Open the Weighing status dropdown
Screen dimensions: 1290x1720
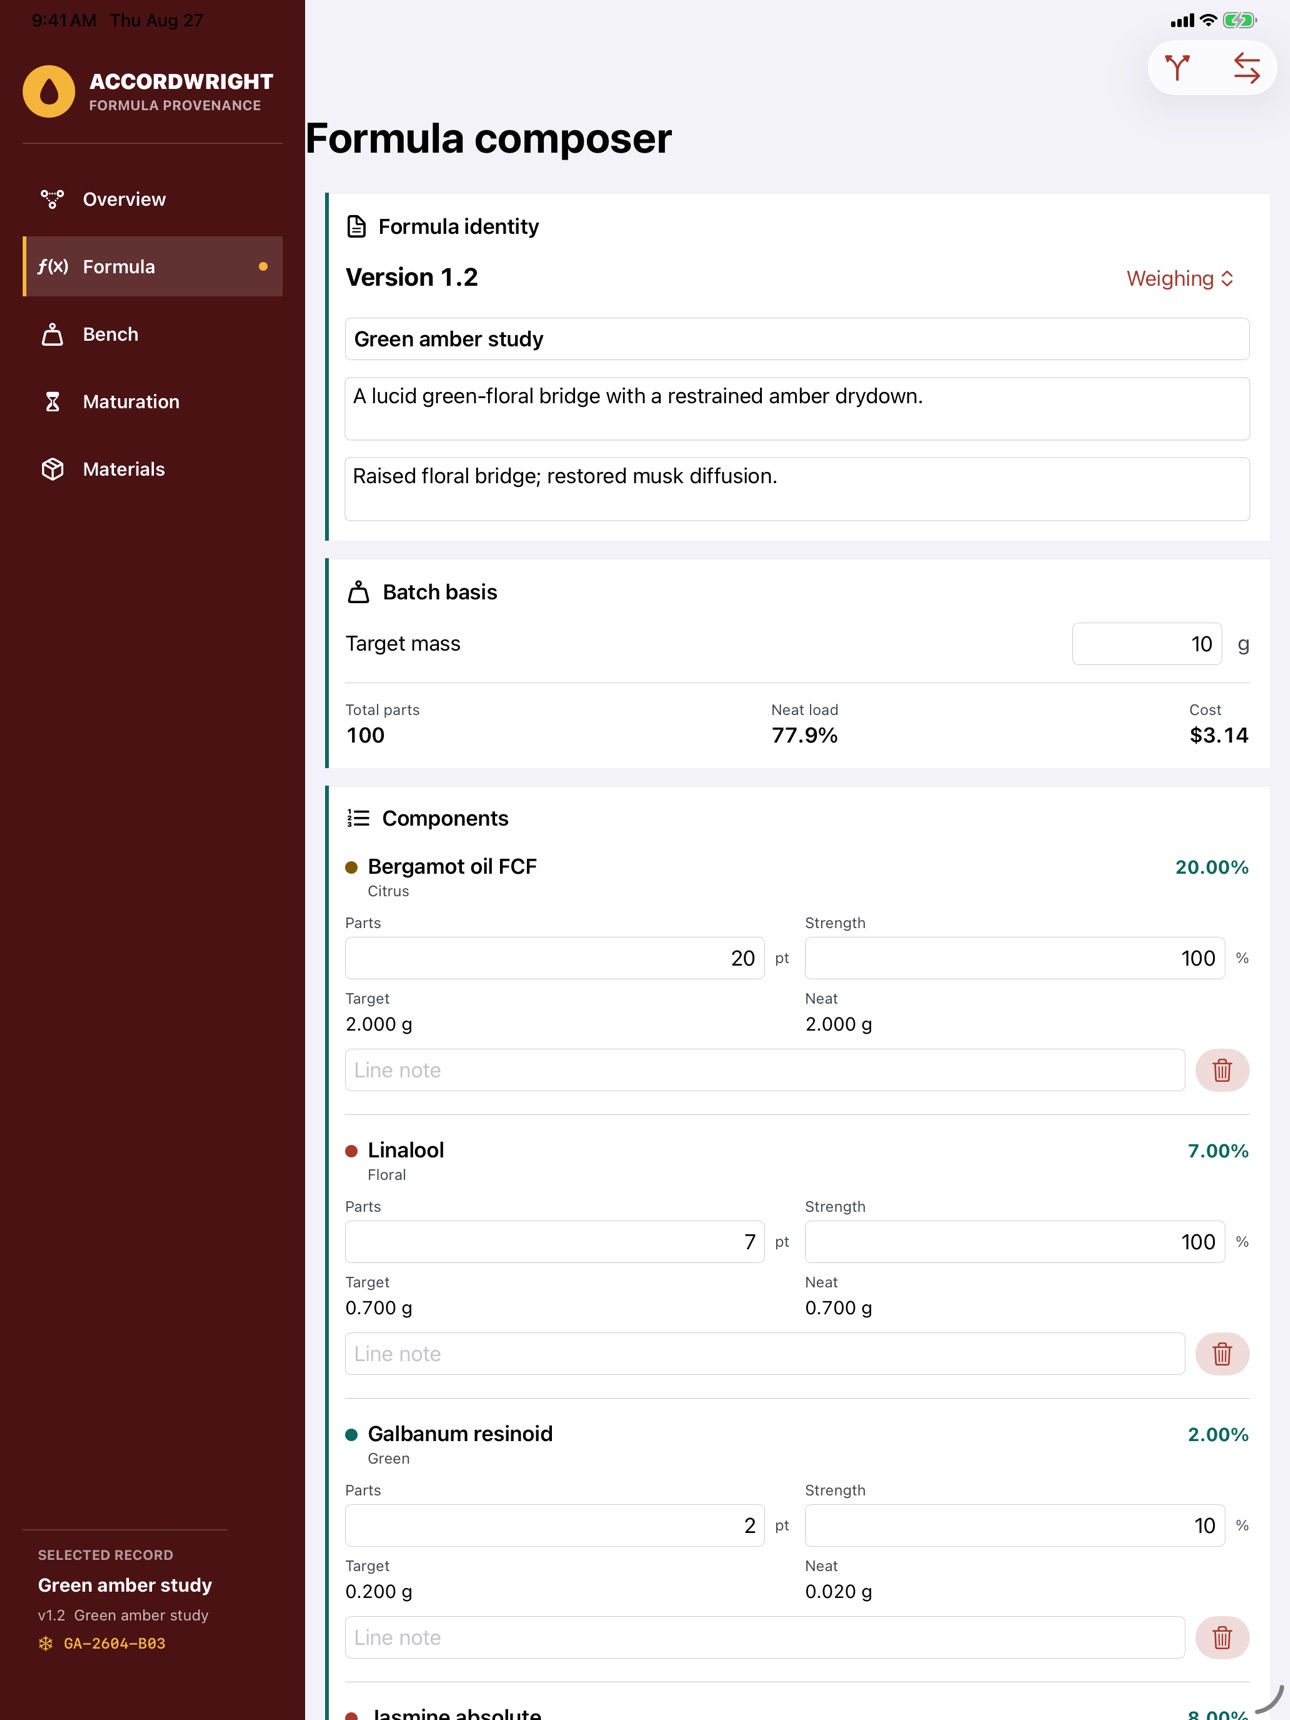click(x=1180, y=279)
